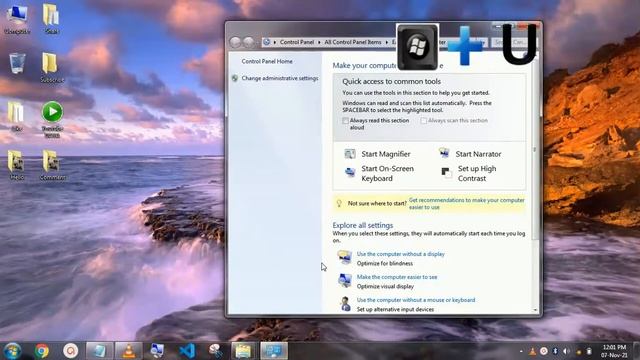Open Use the computer without a display
This screenshot has height=360, width=640.
coord(400,254)
